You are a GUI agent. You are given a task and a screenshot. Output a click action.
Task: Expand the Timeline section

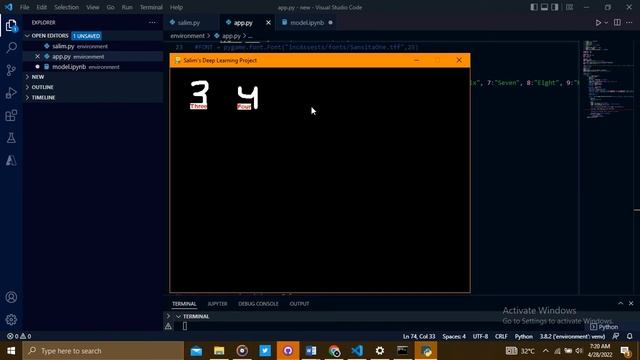click(93, 98)
